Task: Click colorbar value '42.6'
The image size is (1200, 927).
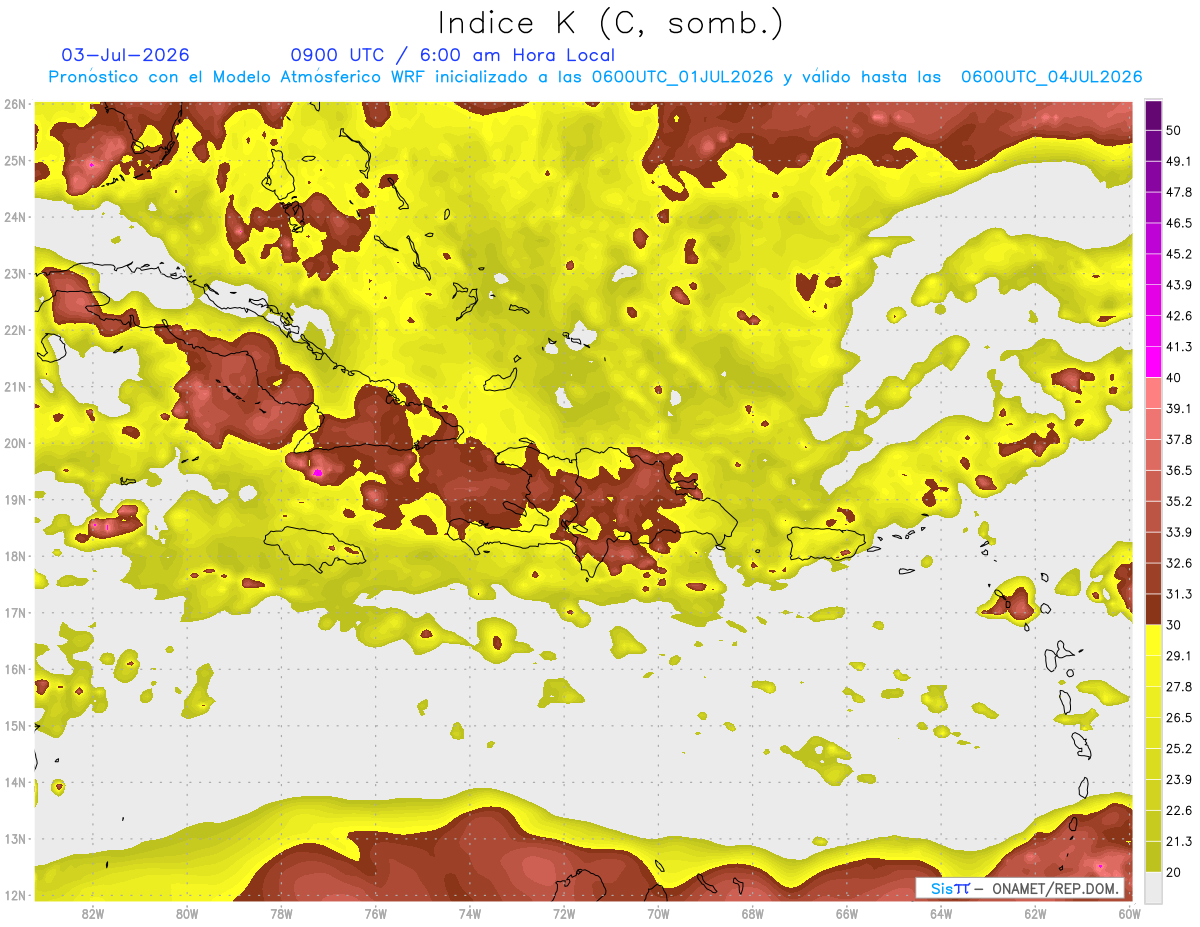Action: pyautogui.click(x=1178, y=316)
